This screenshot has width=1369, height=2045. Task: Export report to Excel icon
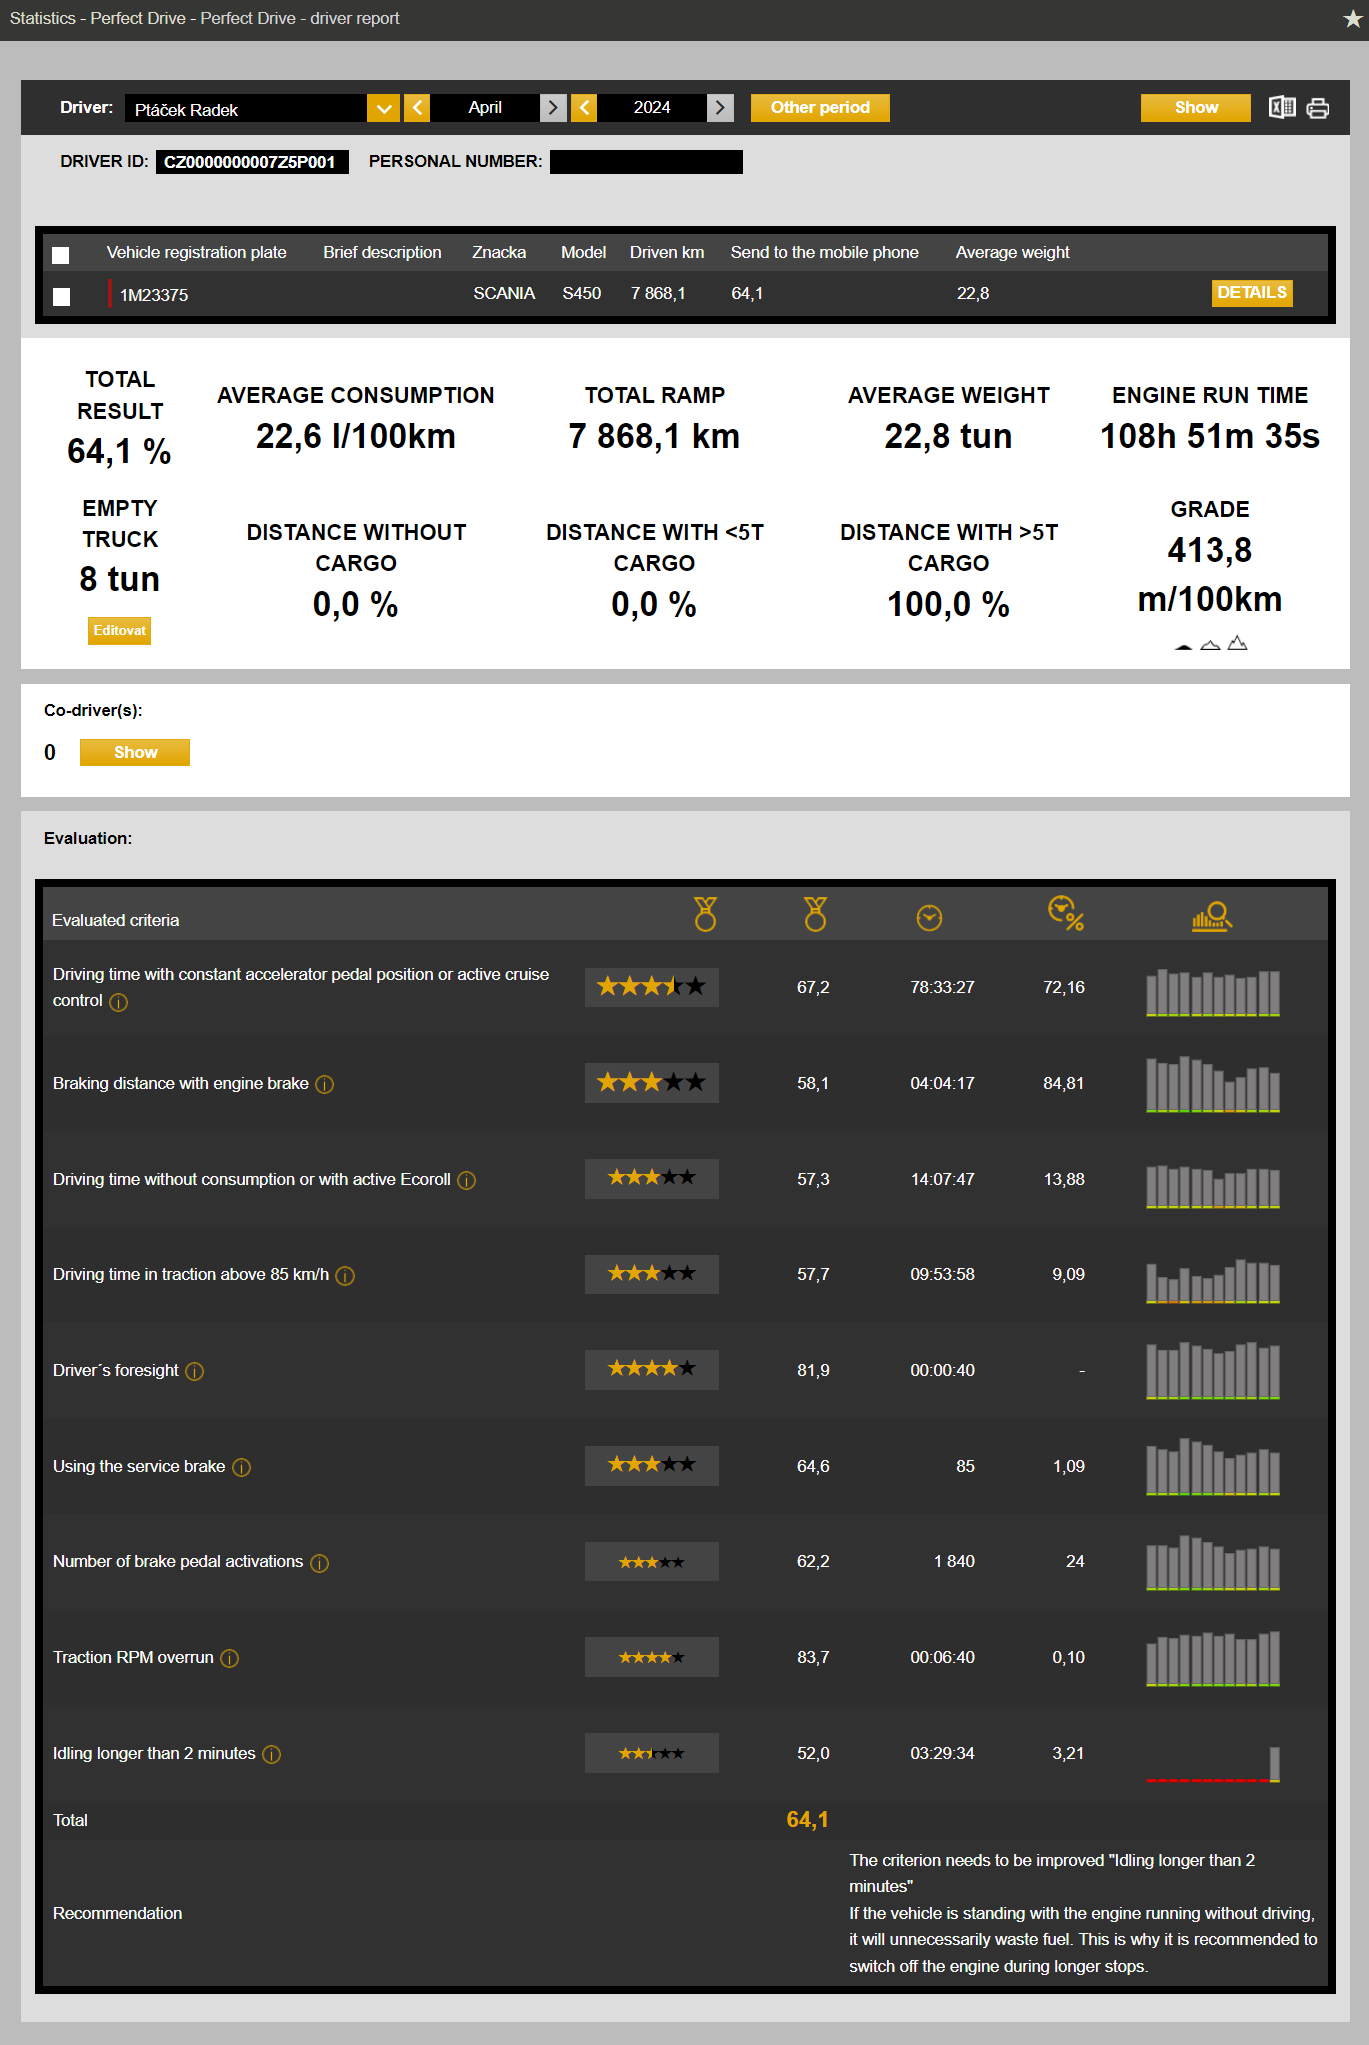click(1282, 108)
